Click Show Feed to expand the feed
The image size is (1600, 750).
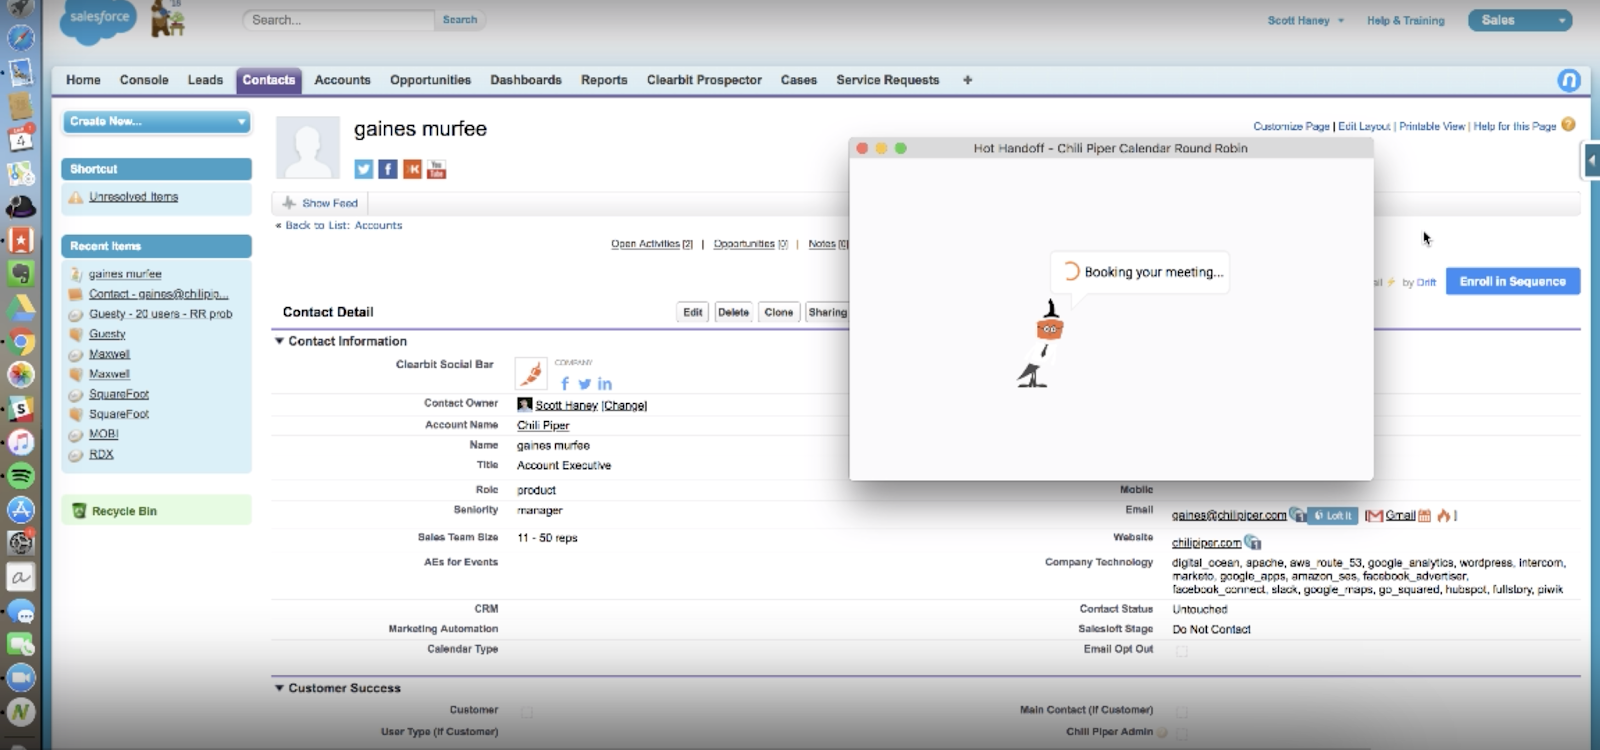[320, 203]
